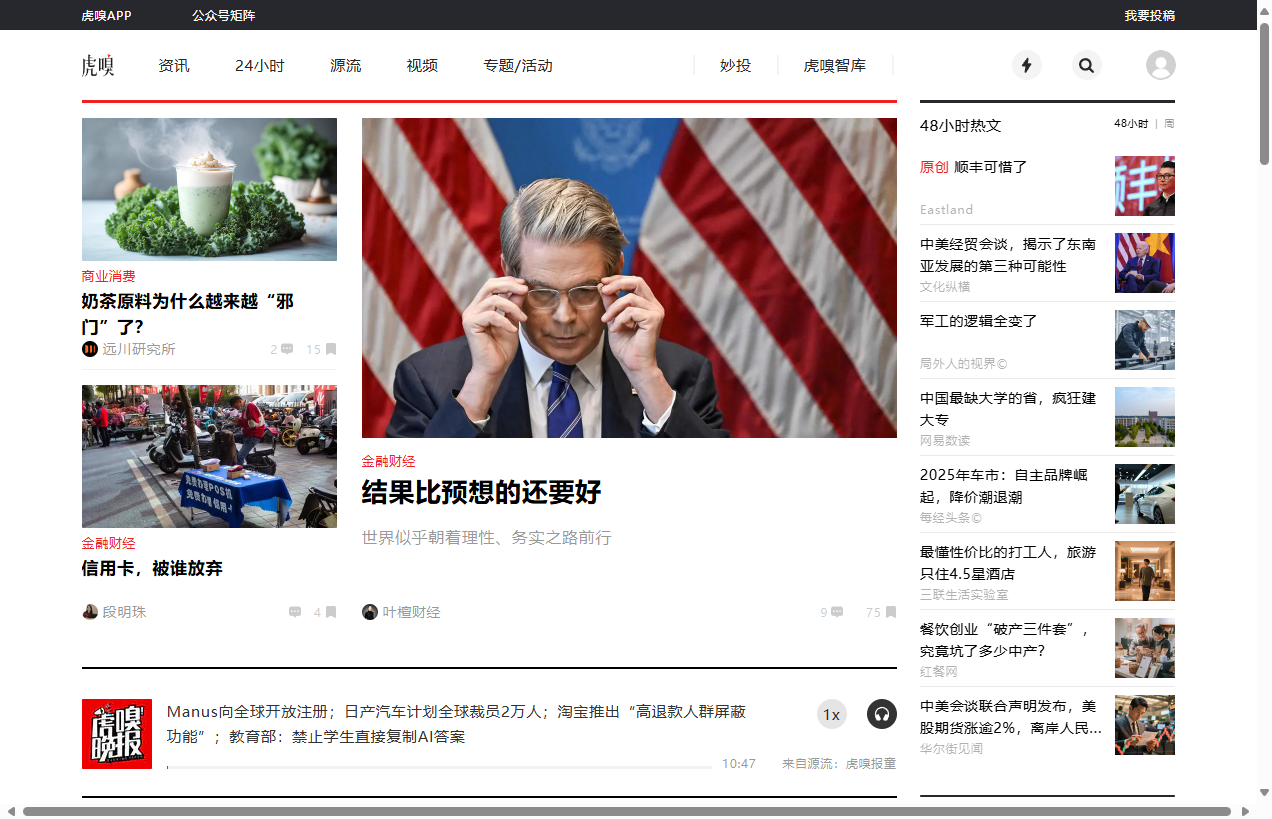Open the 24小时 navigation menu item

[x=259, y=65]
